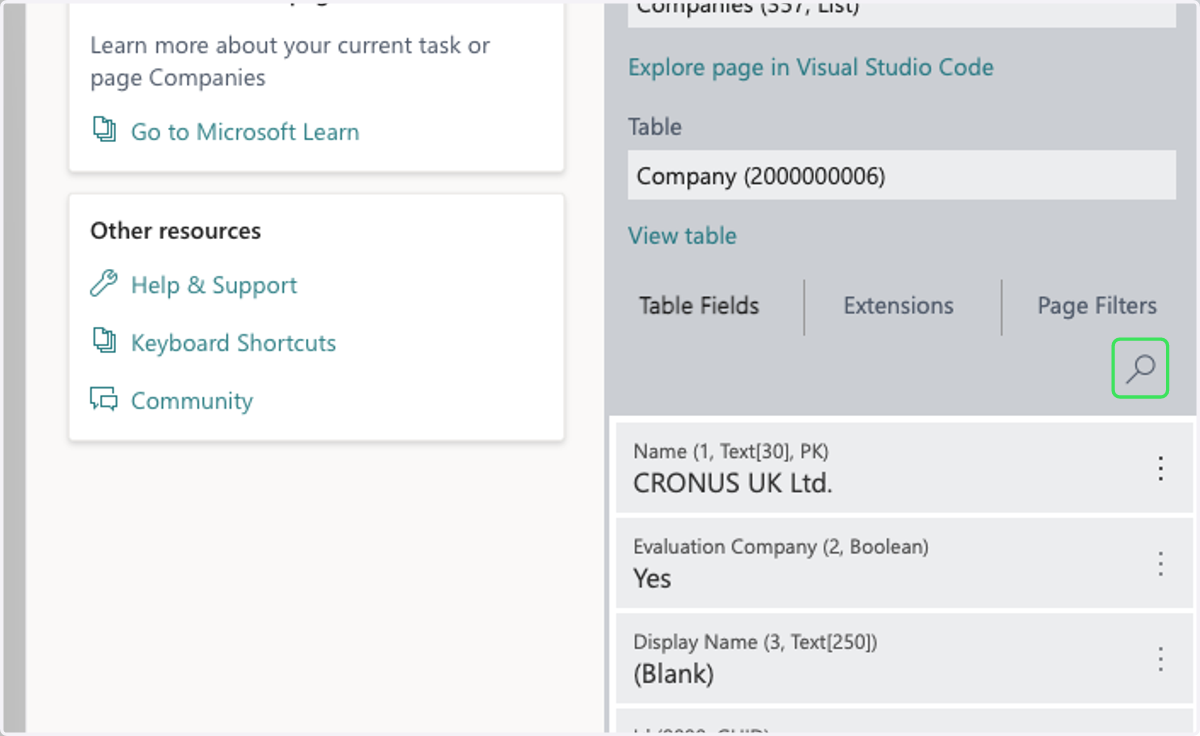Open the three-dot menu for Evaluation Company
The image size is (1200, 736).
[1160, 563]
